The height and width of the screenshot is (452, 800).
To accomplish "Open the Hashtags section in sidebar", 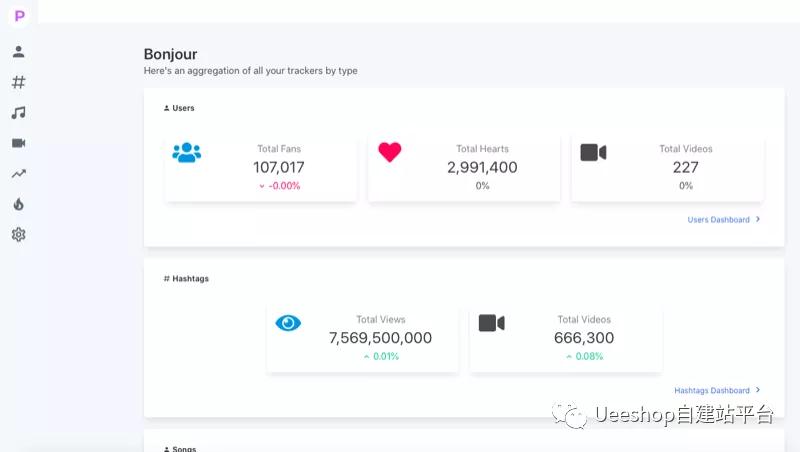I will [18, 82].
